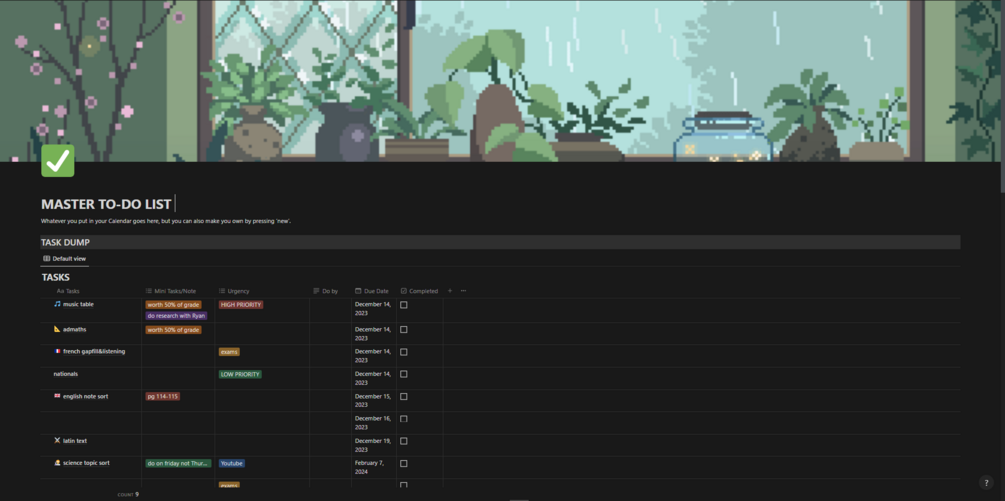Viewport: 1005px width, 501px height.
Task: Mark music table as completed
Action: pos(404,305)
